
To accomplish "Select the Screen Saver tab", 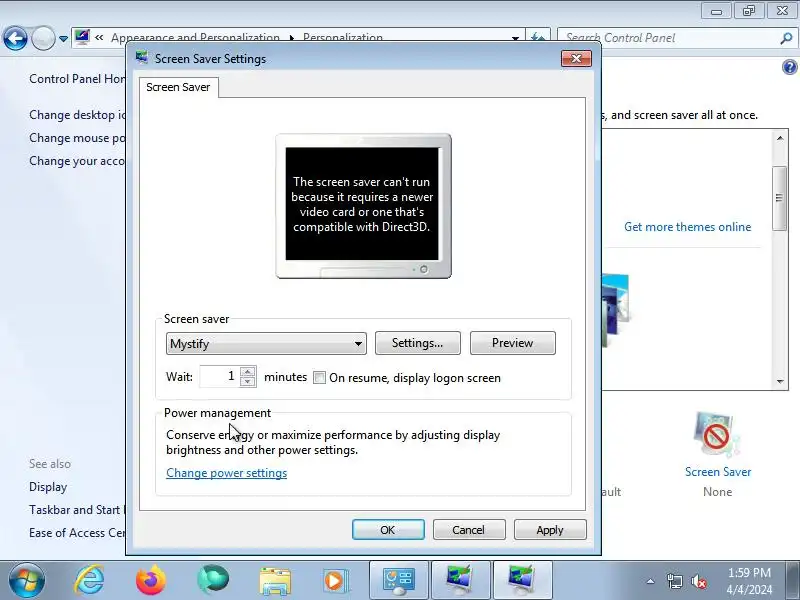I will tap(178, 87).
